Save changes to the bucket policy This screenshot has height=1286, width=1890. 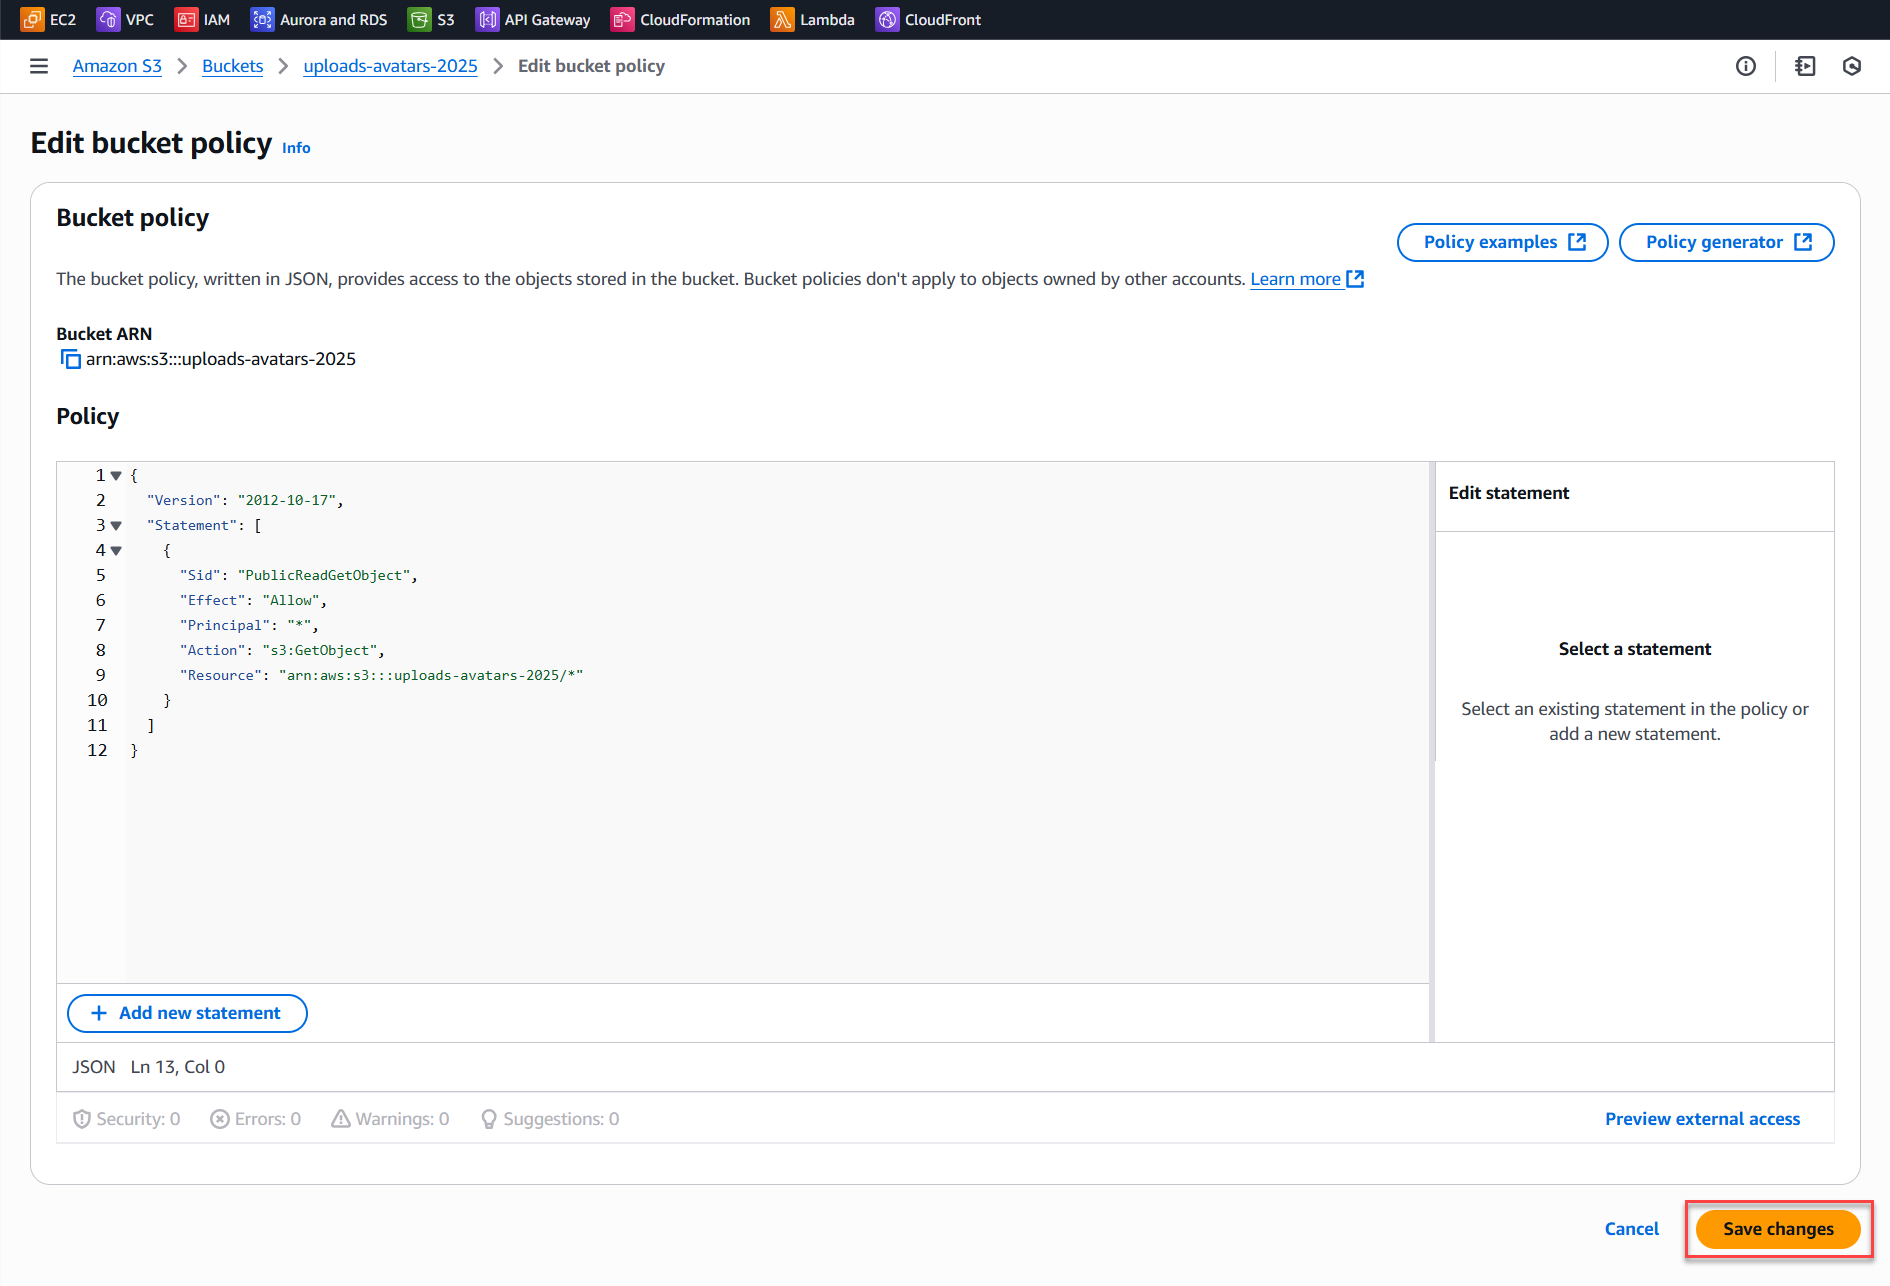point(1778,1229)
